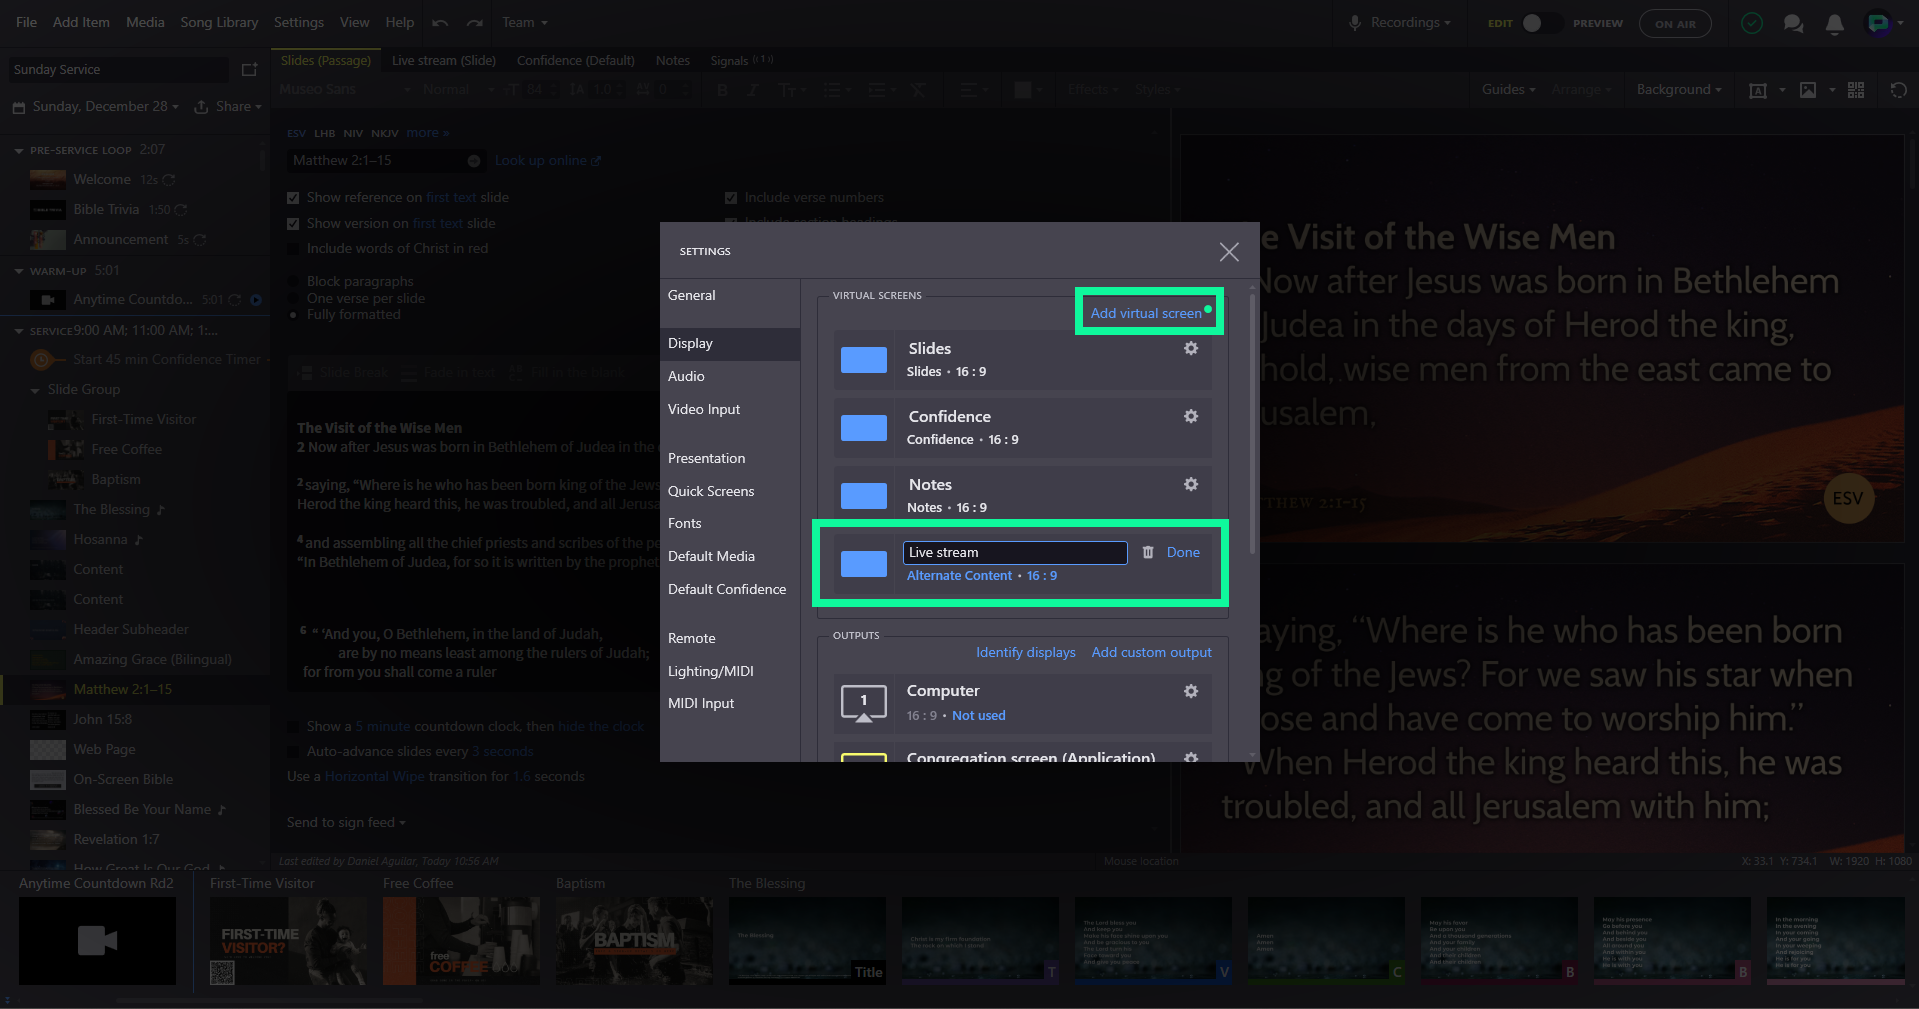Screen dimensions: 1919x1009
Task: Switch to Live stream (Slide) tab
Action: point(444,61)
